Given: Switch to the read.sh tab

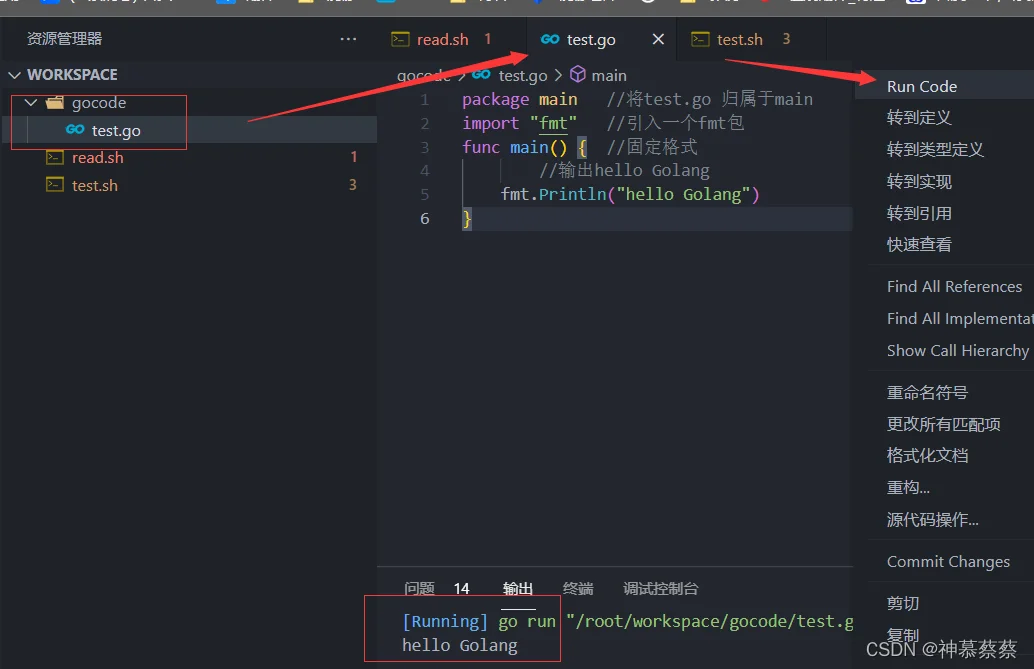Looking at the screenshot, I should point(442,40).
